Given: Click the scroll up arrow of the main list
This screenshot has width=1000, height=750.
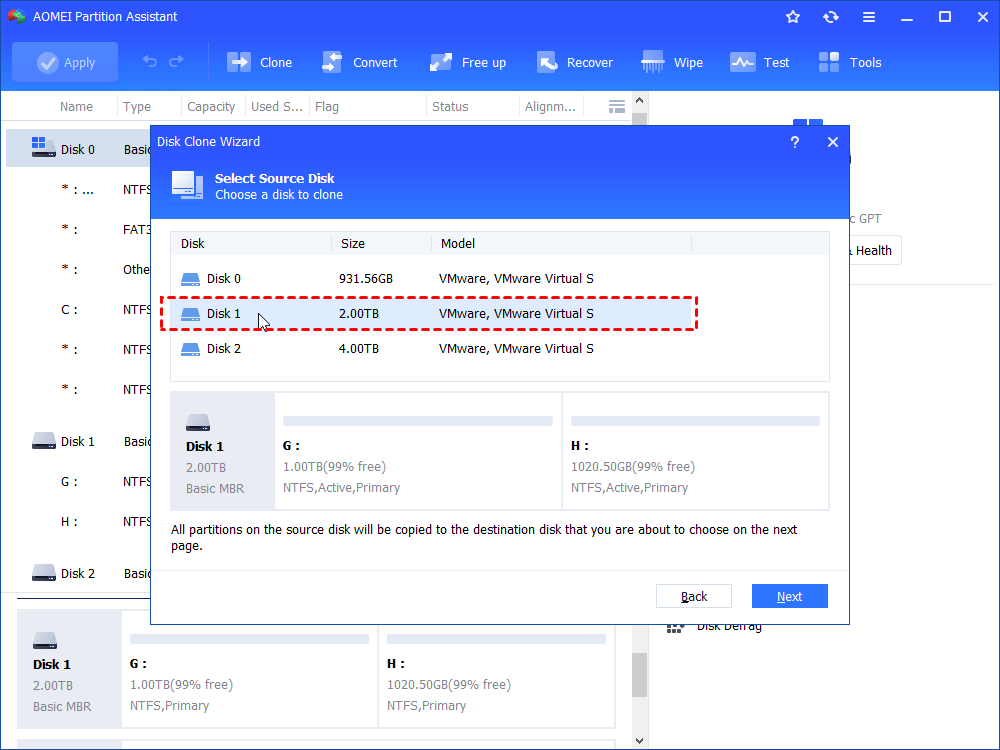Looking at the screenshot, I should point(640,101).
